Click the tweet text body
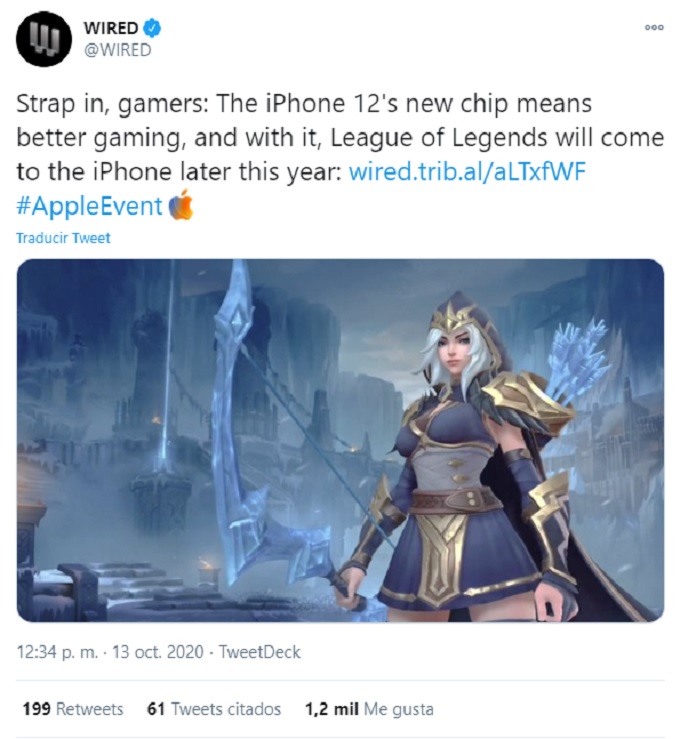The image size is (680, 739). coord(340,156)
